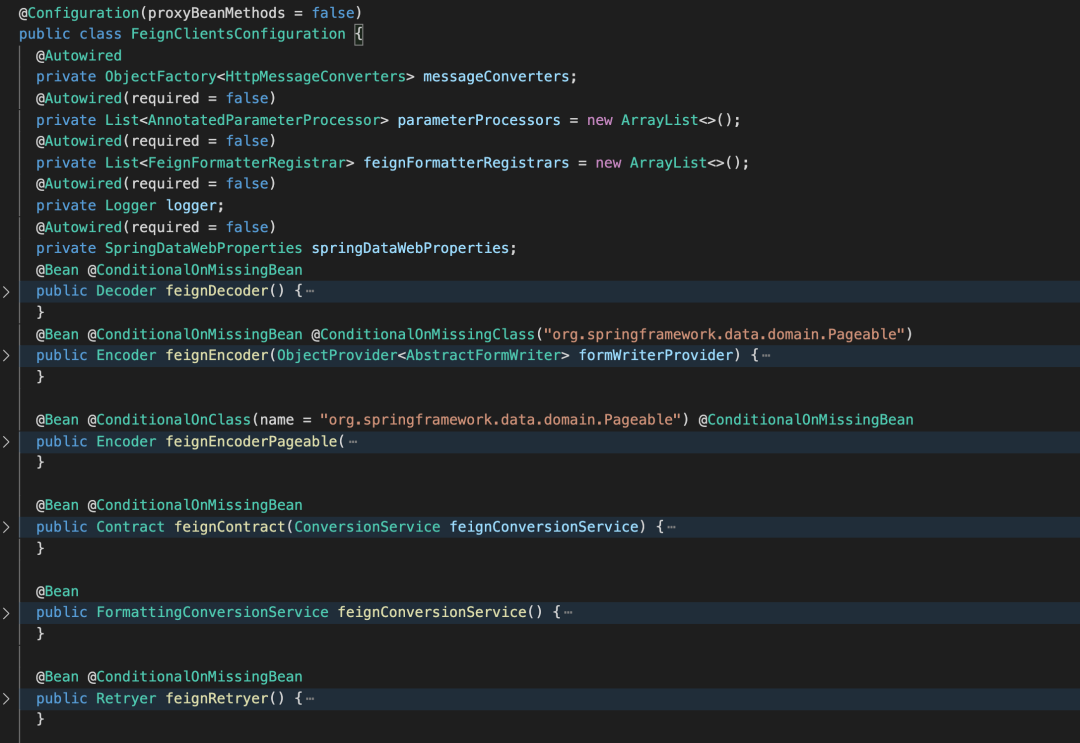Click the HttpMessageConverters type
This screenshot has width=1080, height=743.
click(x=315, y=76)
